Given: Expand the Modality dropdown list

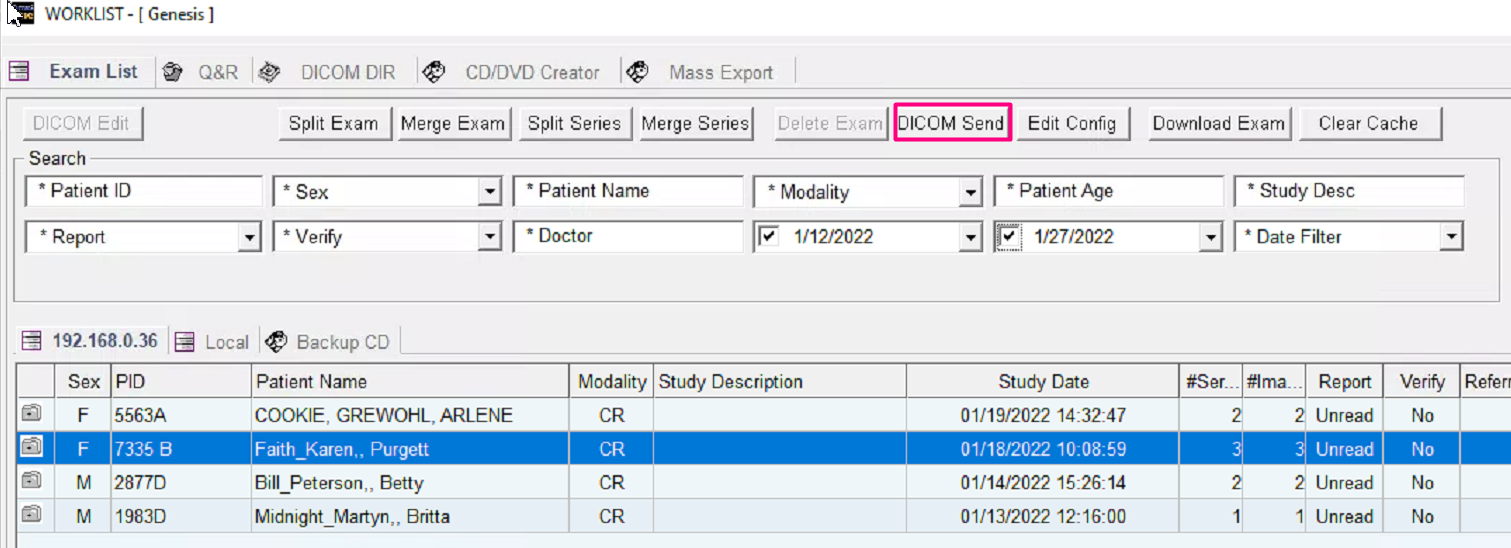Looking at the screenshot, I should pyautogui.click(x=968, y=191).
